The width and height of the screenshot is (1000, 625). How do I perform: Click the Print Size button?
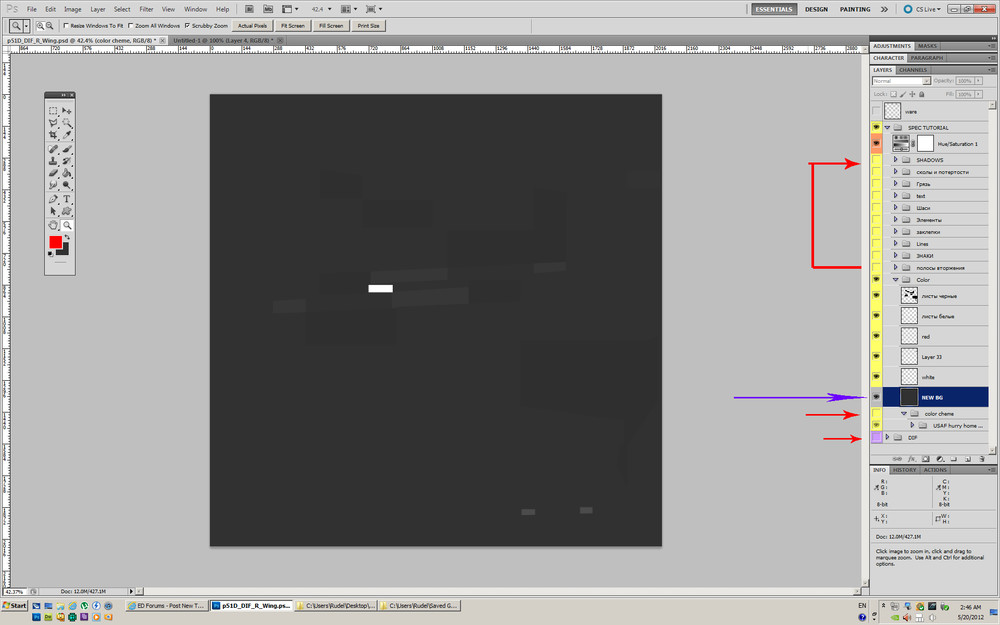tap(368, 26)
